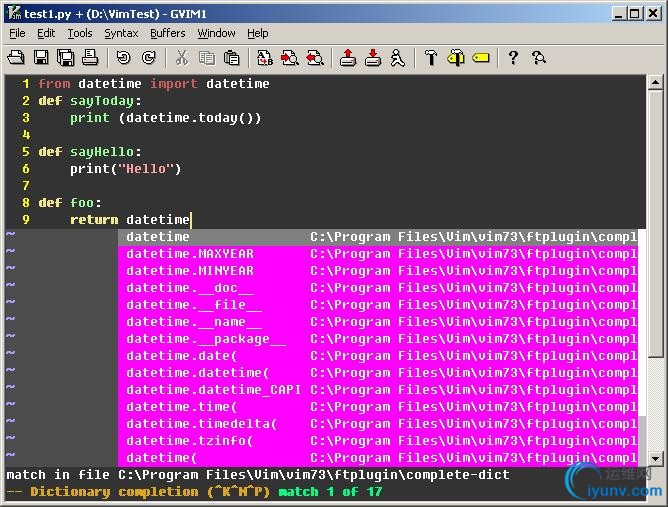The image size is (668, 507).
Task: Select datetime.MAXYEAR completion entry
Action: pos(378,254)
